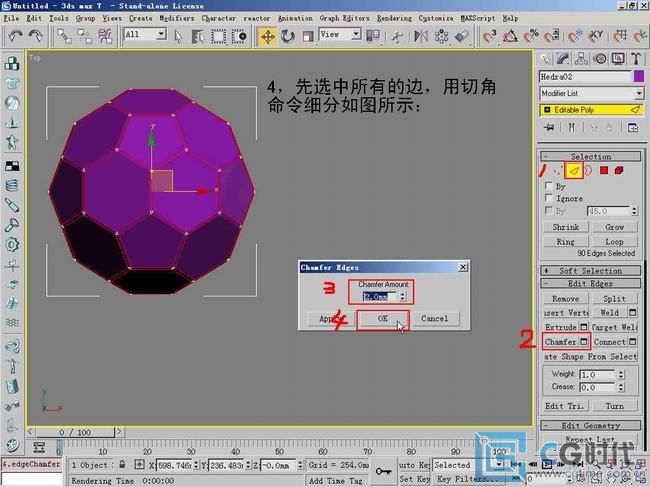The height and width of the screenshot is (487, 650).
Task: Toggle the selection lock icon
Action: pos(122,465)
